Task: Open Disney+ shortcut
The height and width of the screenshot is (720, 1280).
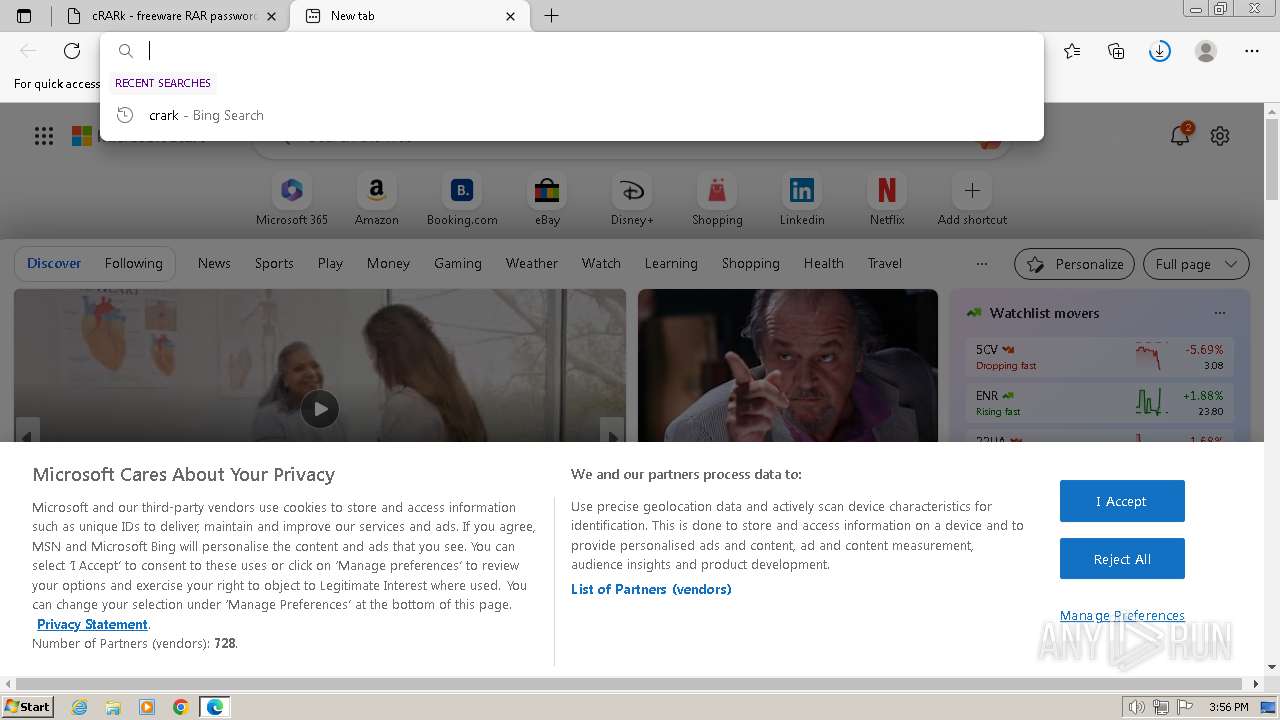Action: (632, 201)
